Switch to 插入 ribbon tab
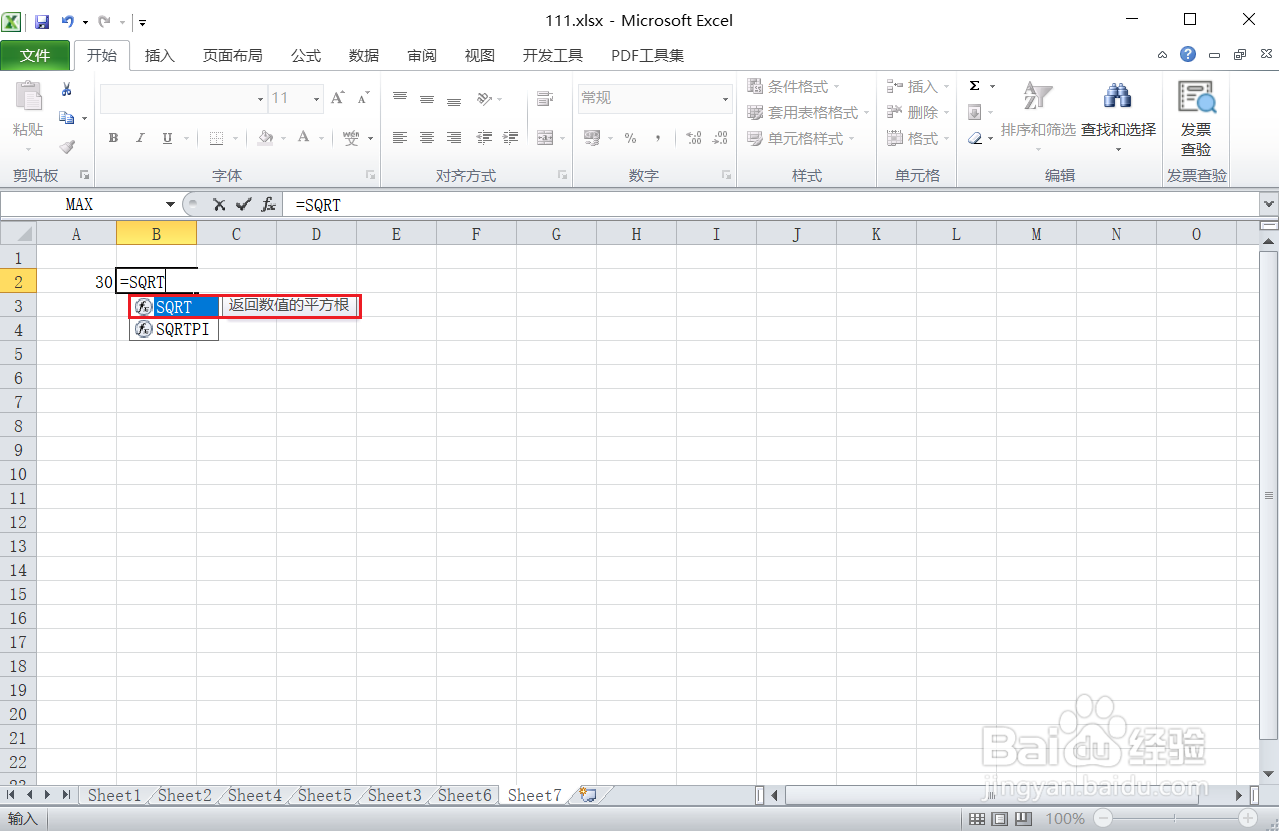1279x831 pixels. [160, 55]
